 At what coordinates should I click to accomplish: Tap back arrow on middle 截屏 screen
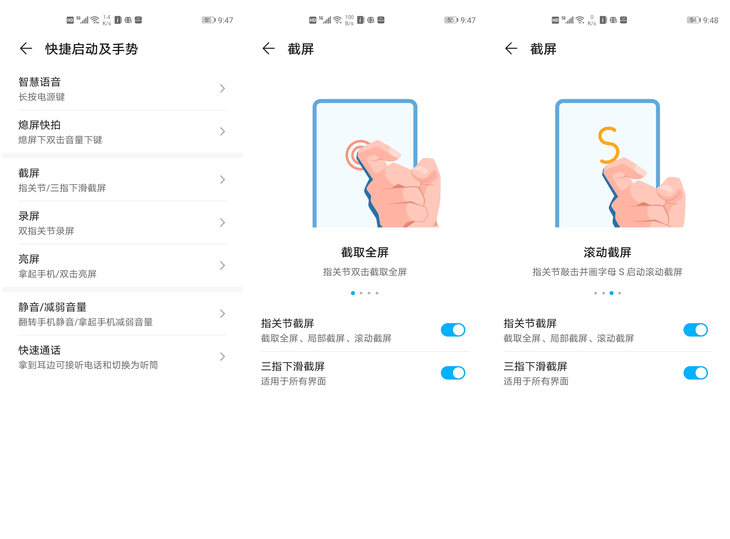point(269,48)
